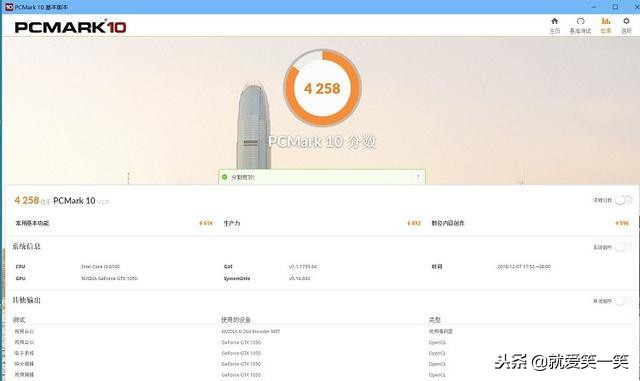Click the Intel Core CPU value

[x=100, y=267]
